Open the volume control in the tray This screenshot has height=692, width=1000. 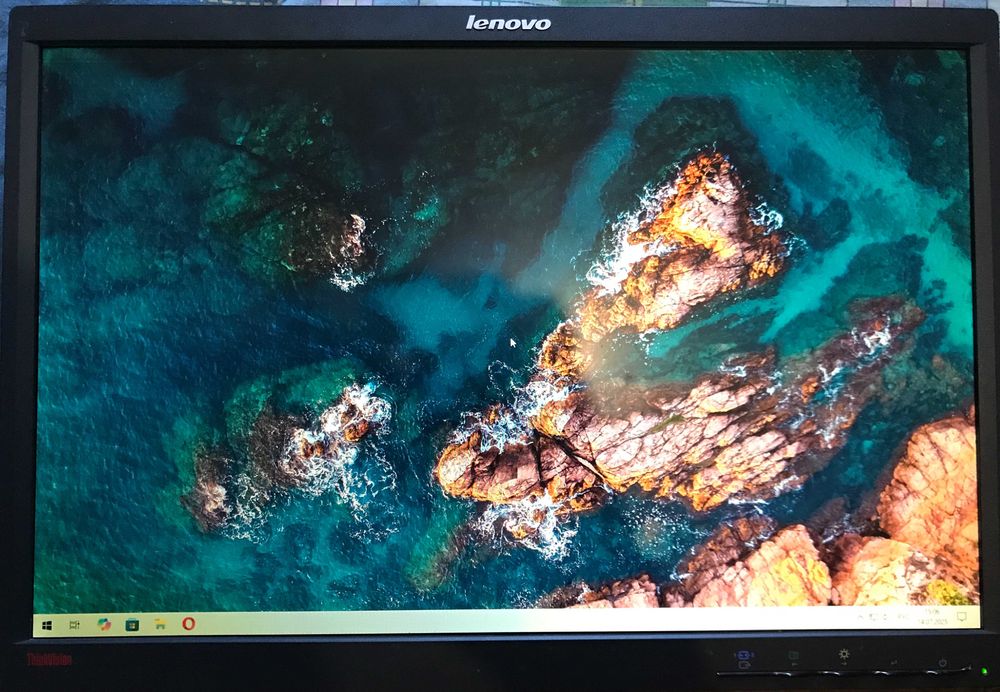click(x=885, y=617)
